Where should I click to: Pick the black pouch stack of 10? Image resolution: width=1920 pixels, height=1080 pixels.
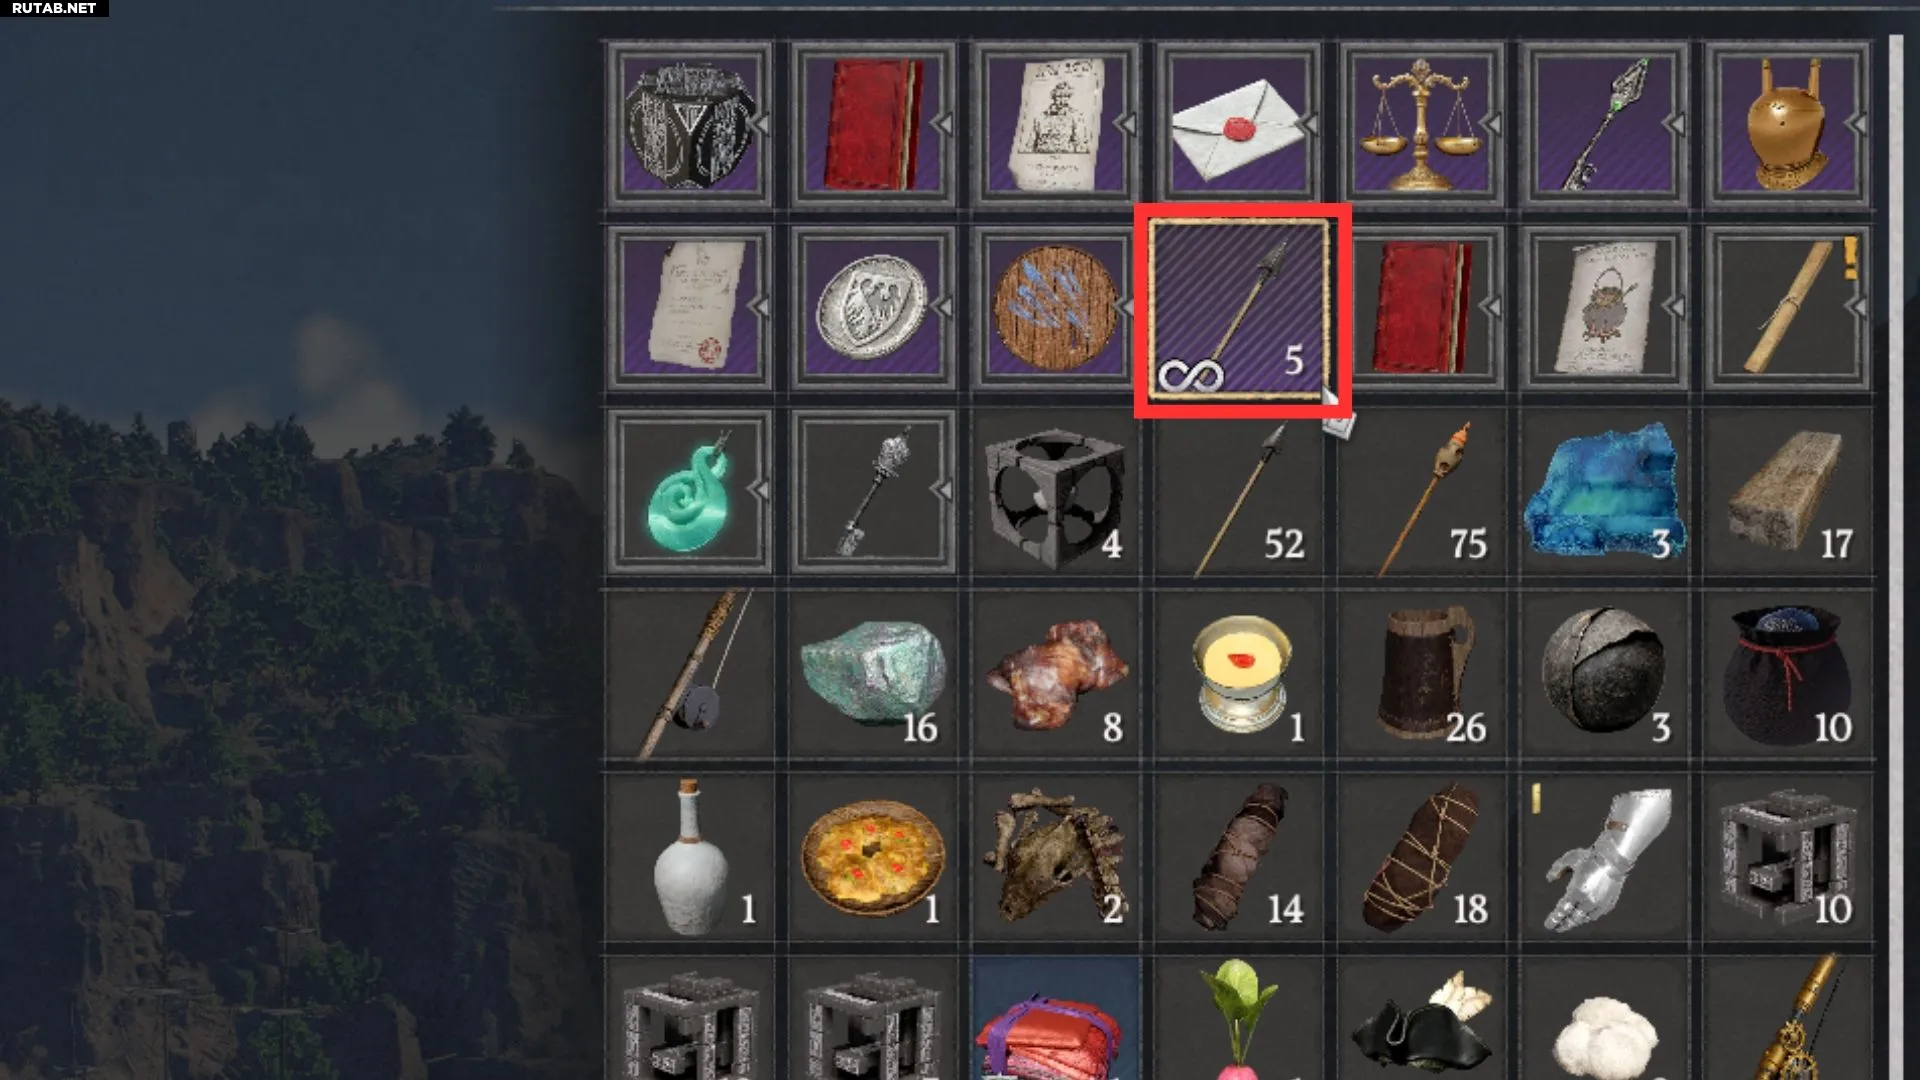(x=1787, y=674)
